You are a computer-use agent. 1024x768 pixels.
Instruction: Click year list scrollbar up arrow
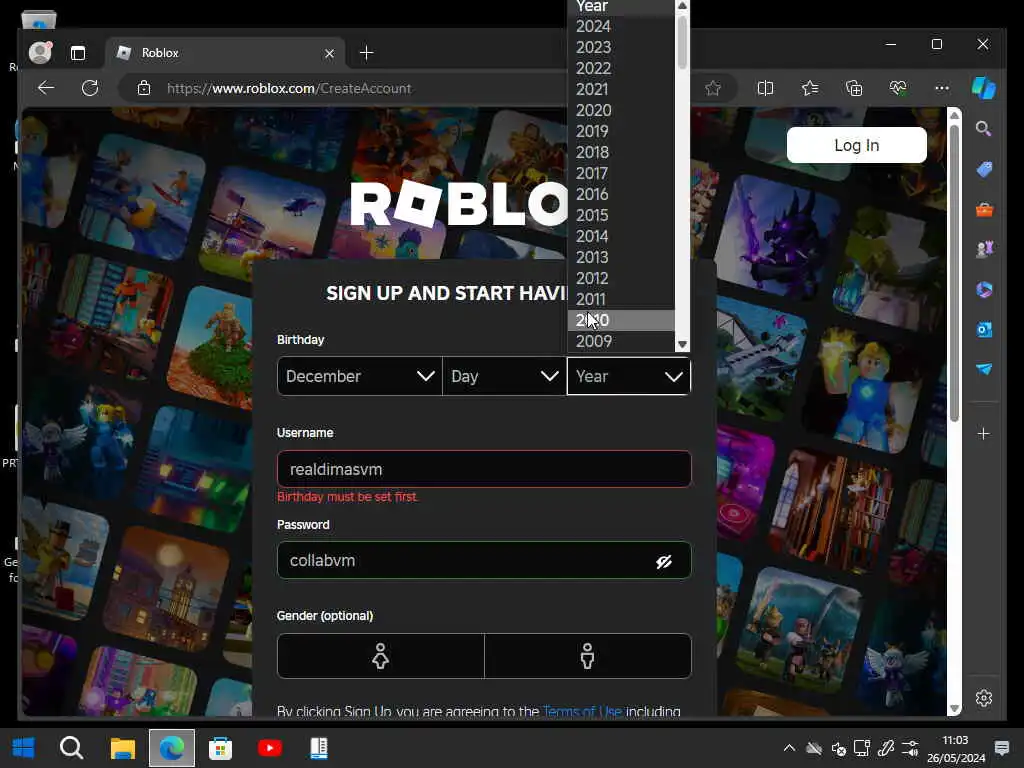[x=682, y=6]
